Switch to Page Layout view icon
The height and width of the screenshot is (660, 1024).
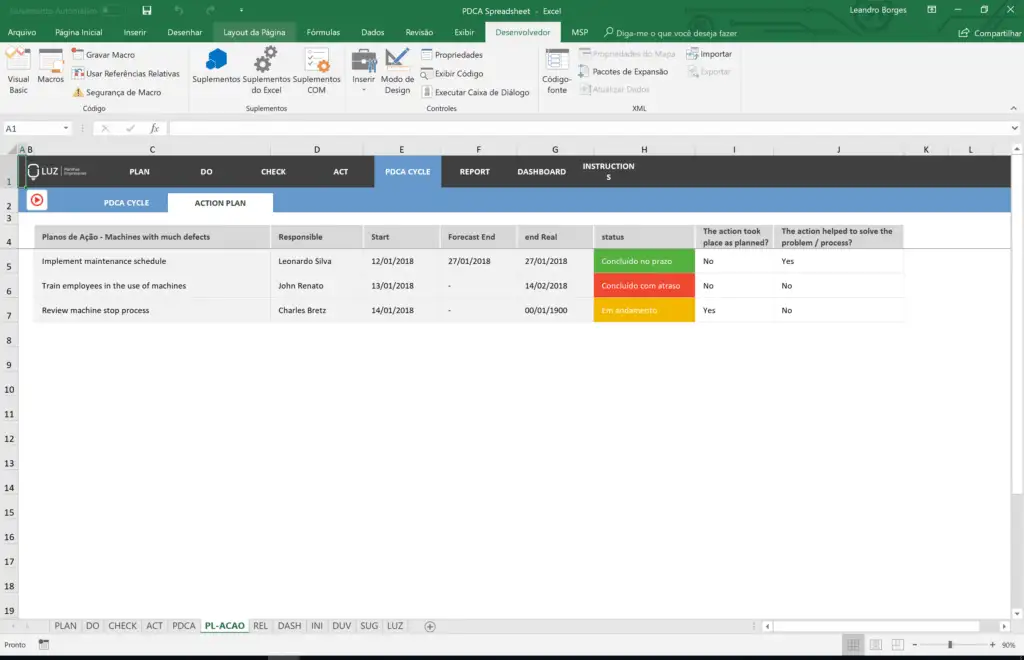[x=875, y=645]
